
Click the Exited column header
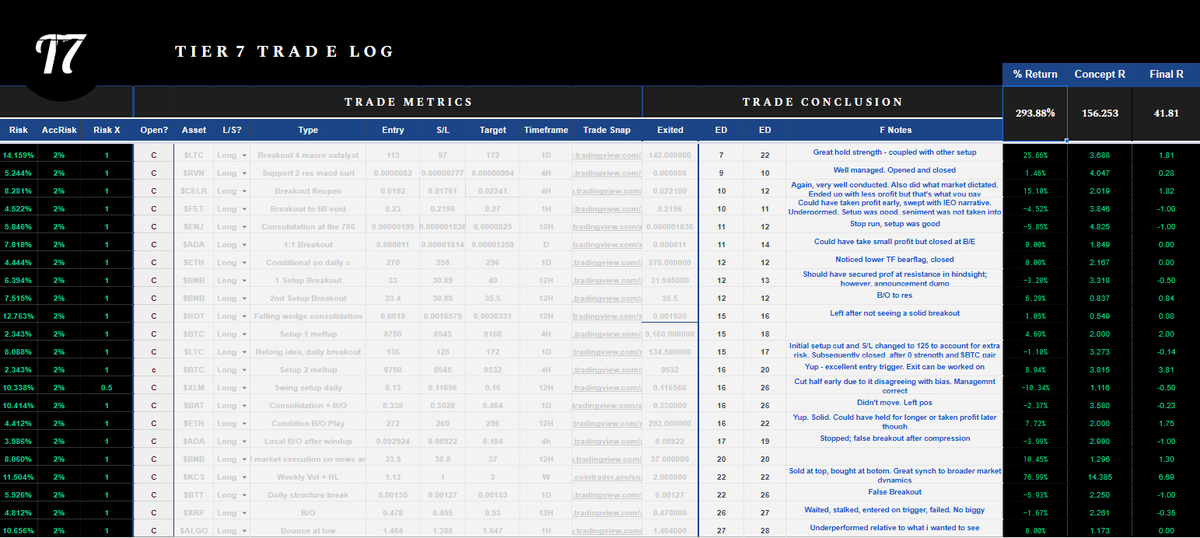[670, 130]
